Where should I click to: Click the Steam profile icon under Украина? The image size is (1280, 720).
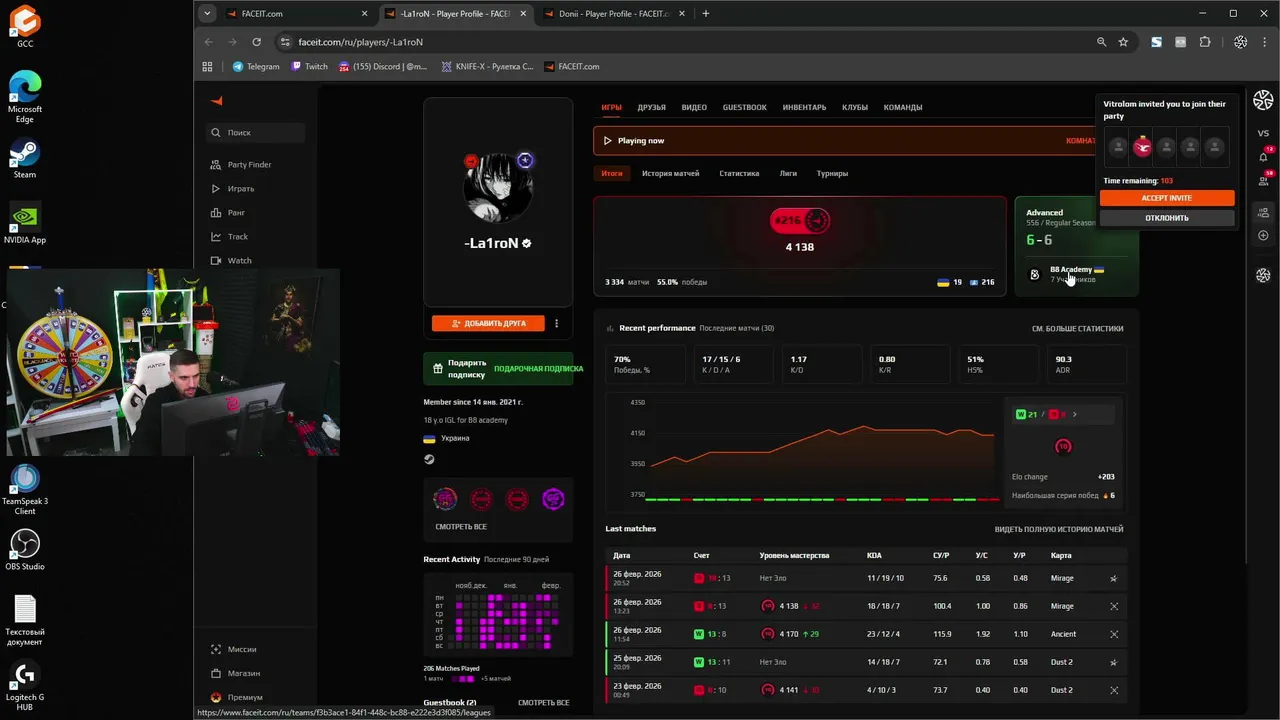(429, 459)
